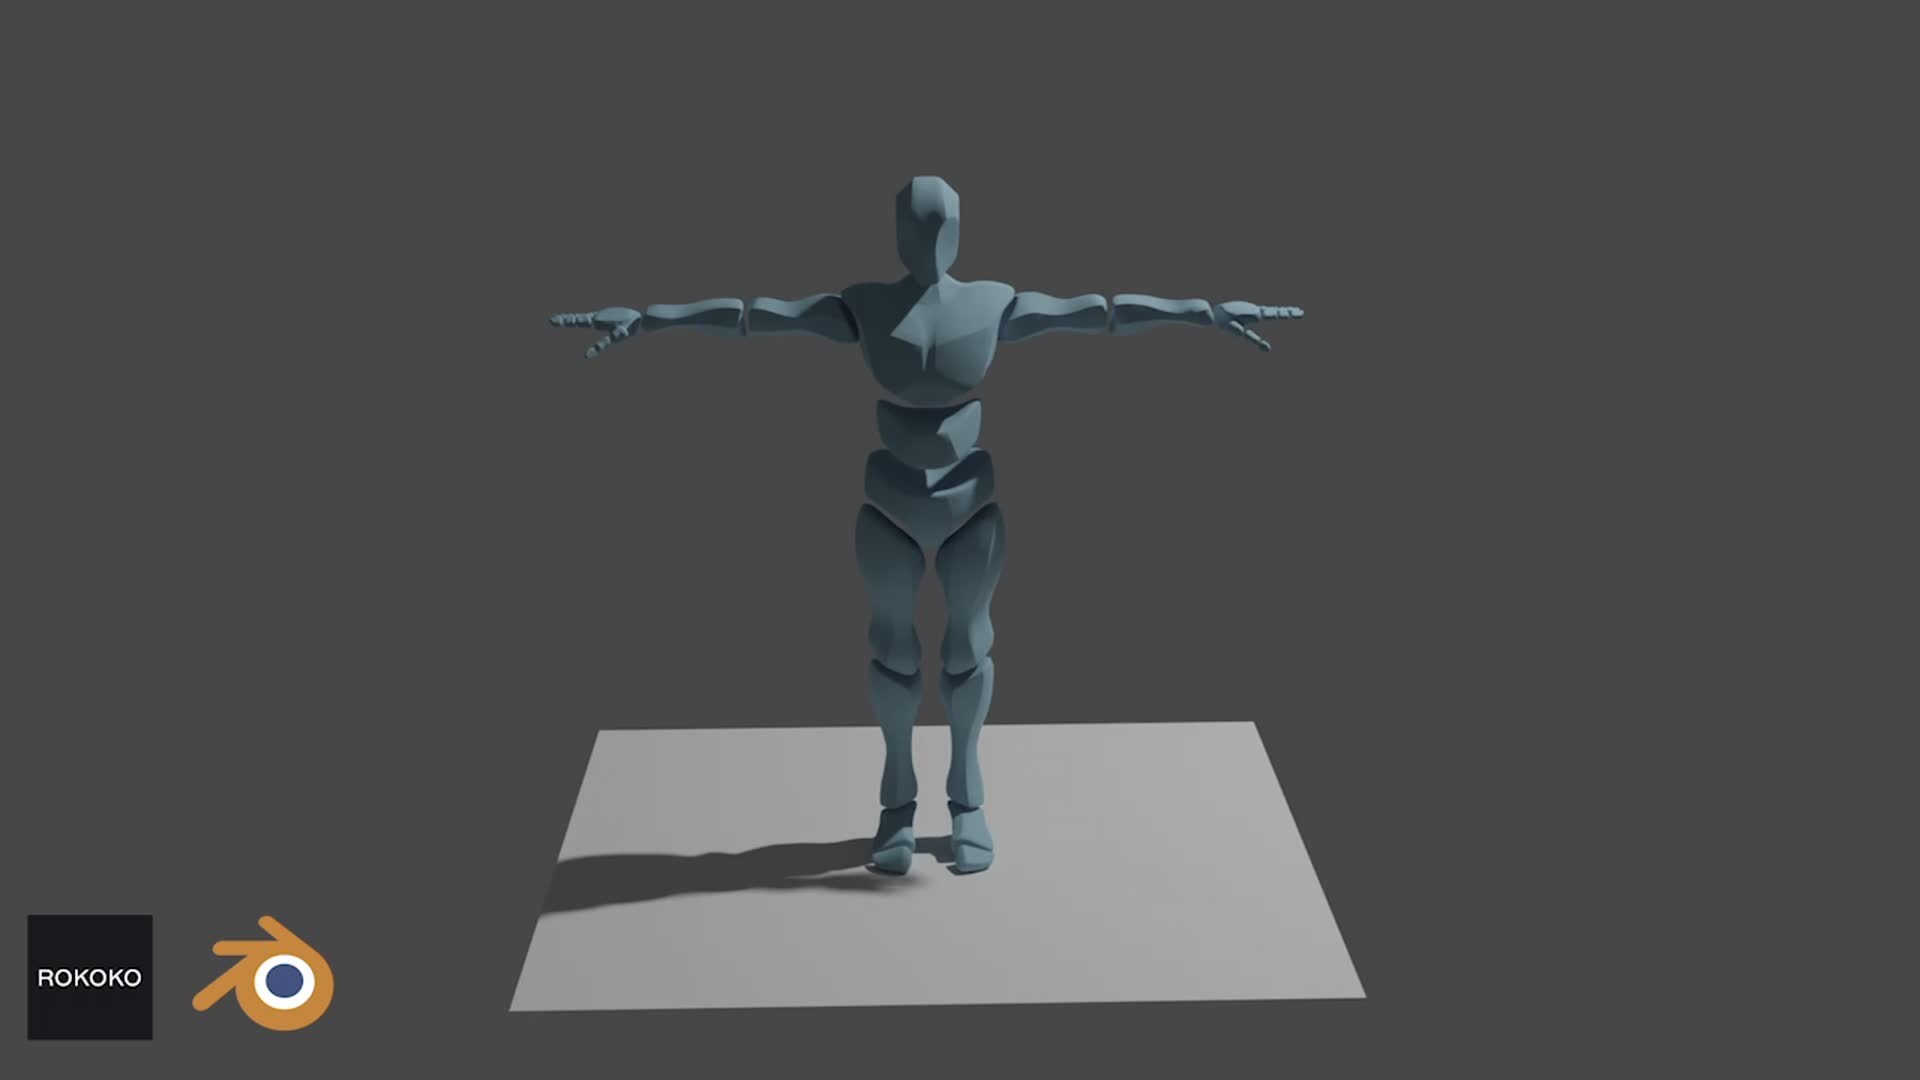
Task: Click the blue circle inside the Blender logo
Action: pyautogui.click(x=283, y=982)
